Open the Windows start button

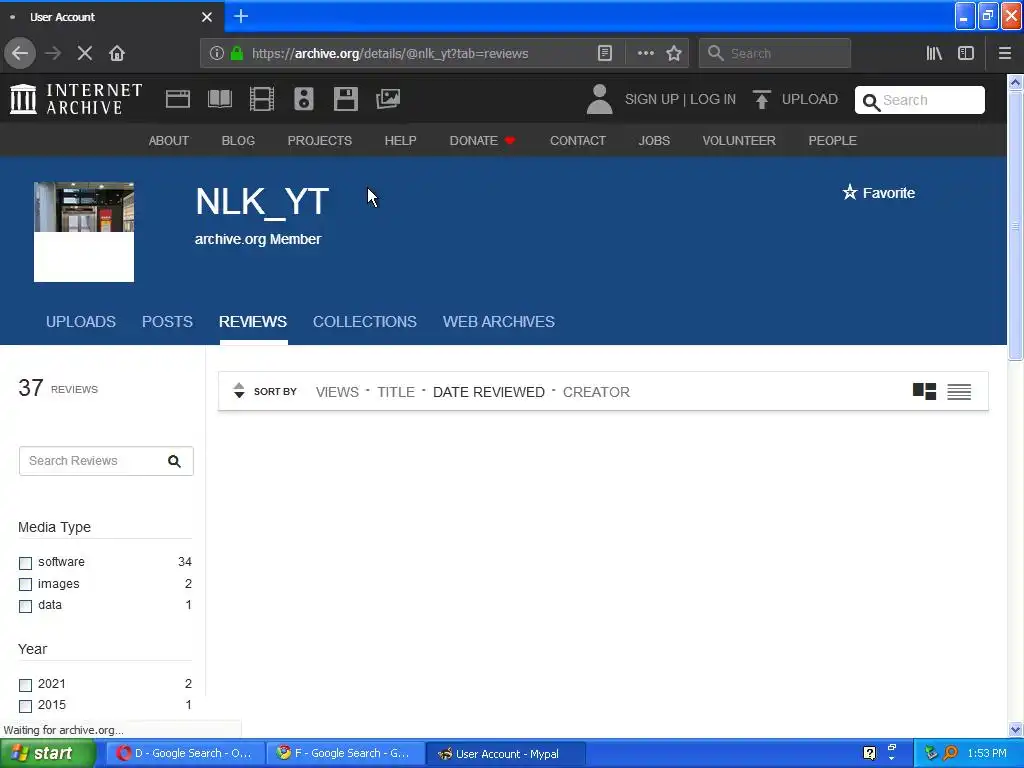47,753
